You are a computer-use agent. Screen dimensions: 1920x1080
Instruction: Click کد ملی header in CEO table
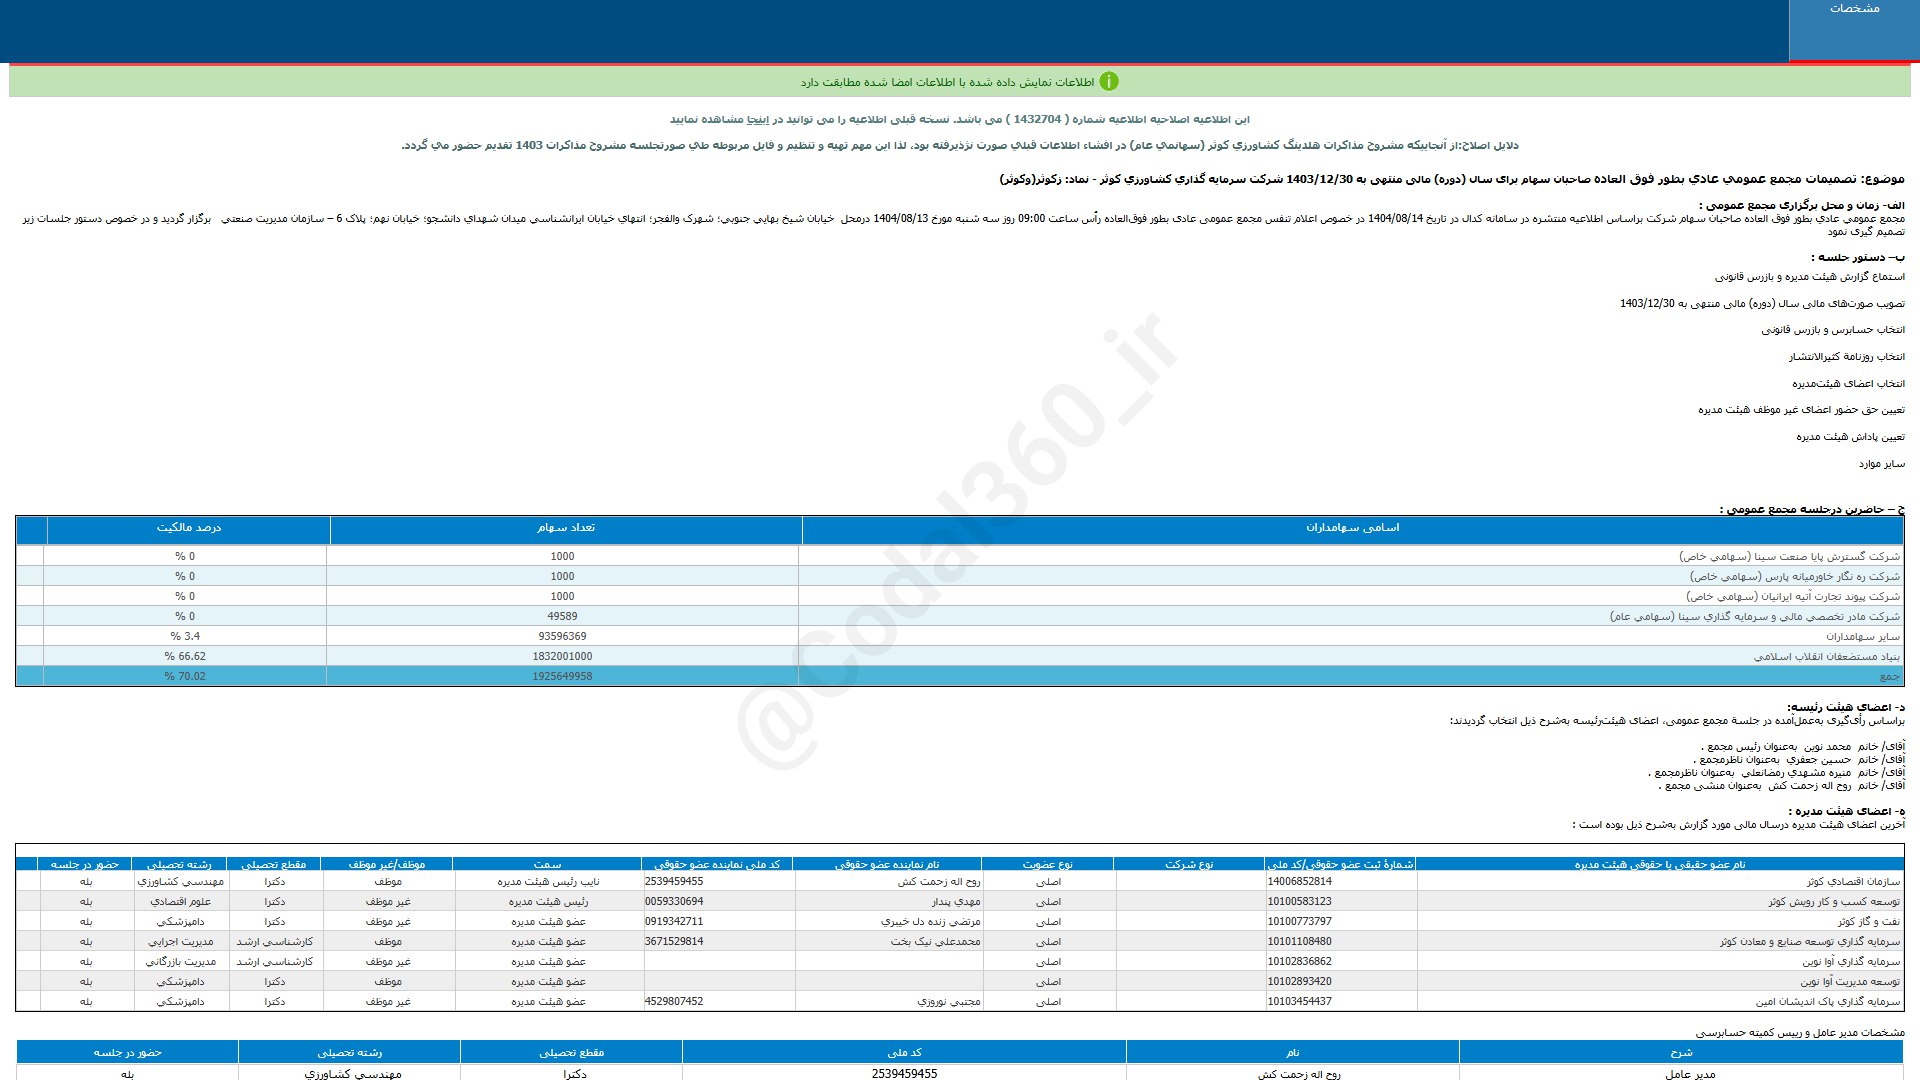904,1053
